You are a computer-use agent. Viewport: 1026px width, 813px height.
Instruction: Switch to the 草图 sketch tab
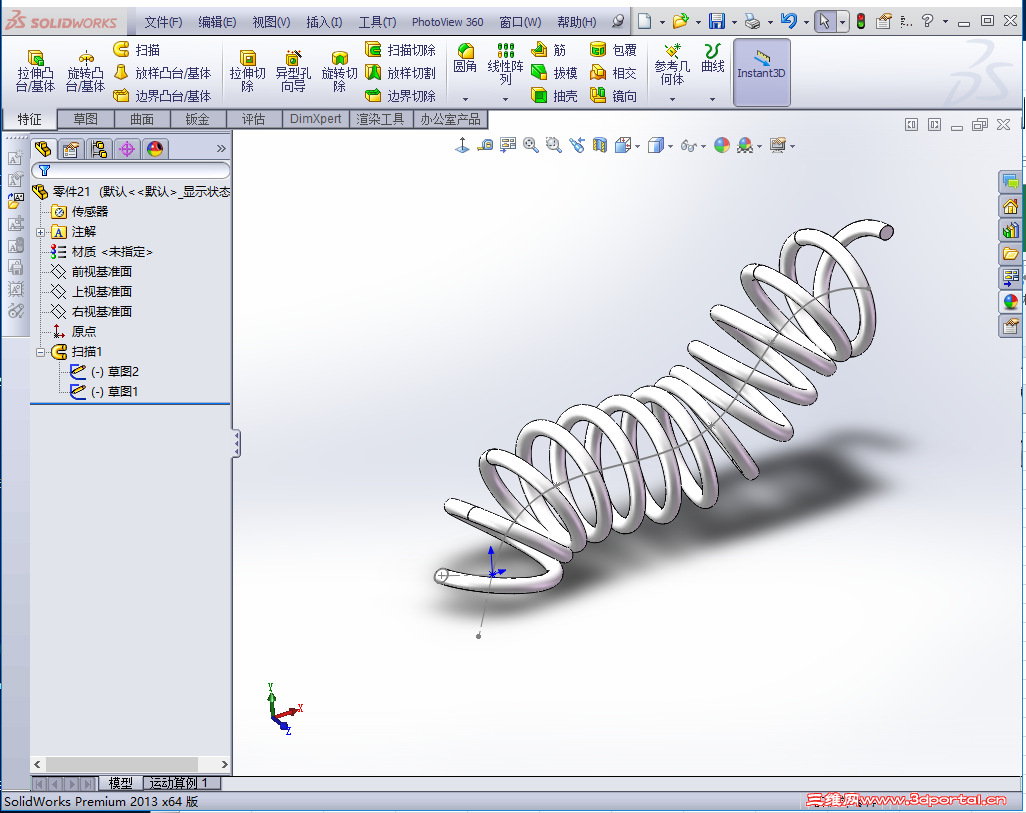pos(86,119)
